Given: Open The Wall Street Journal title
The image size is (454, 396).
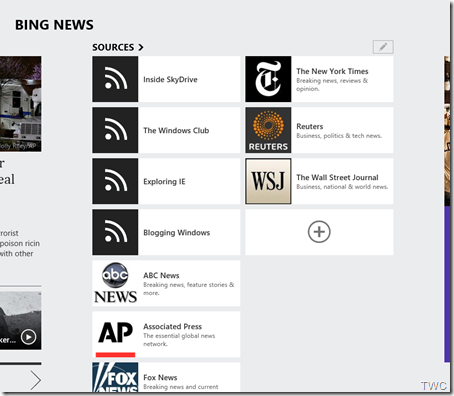Looking at the screenshot, I should click(x=337, y=177).
